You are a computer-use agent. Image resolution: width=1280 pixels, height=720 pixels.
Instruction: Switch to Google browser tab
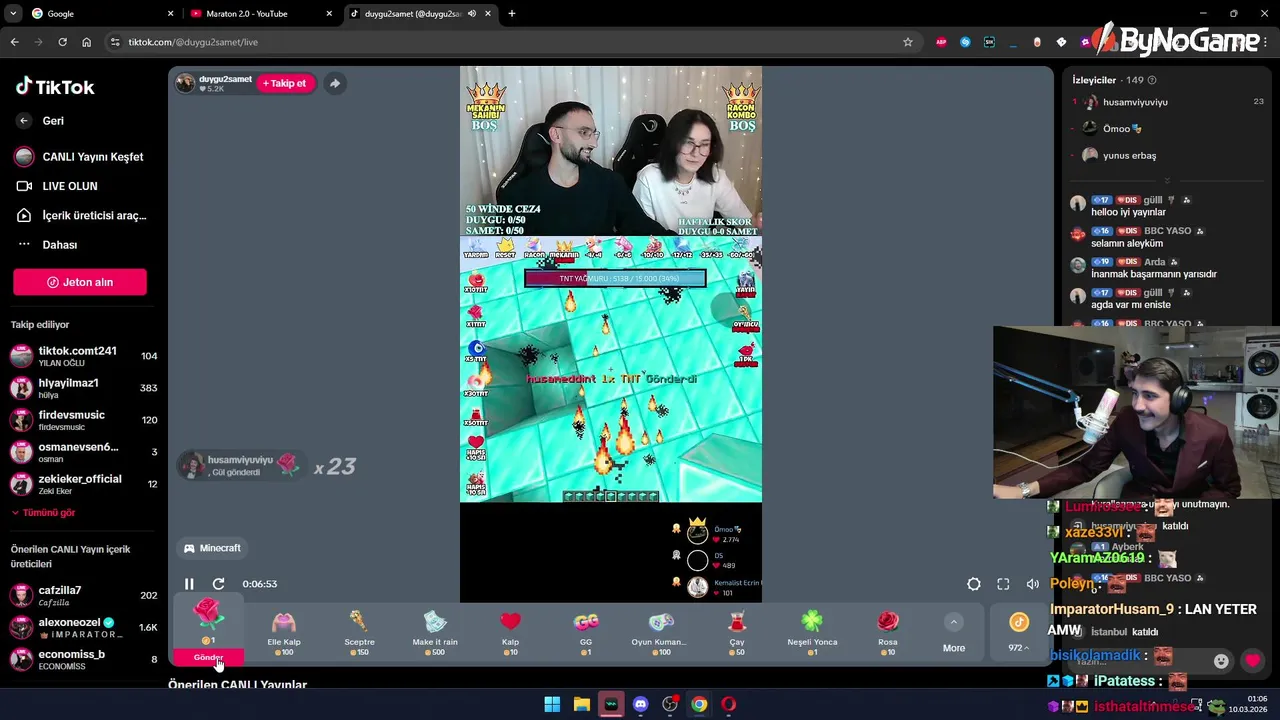(x=102, y=14)
